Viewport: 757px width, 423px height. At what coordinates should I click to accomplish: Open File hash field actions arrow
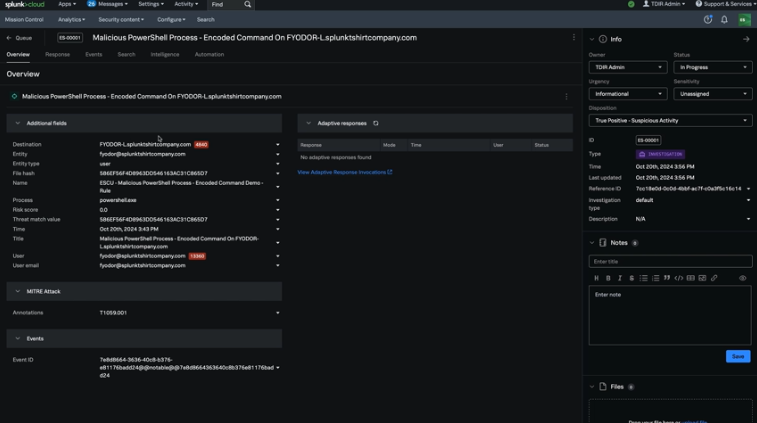(278, 173)
